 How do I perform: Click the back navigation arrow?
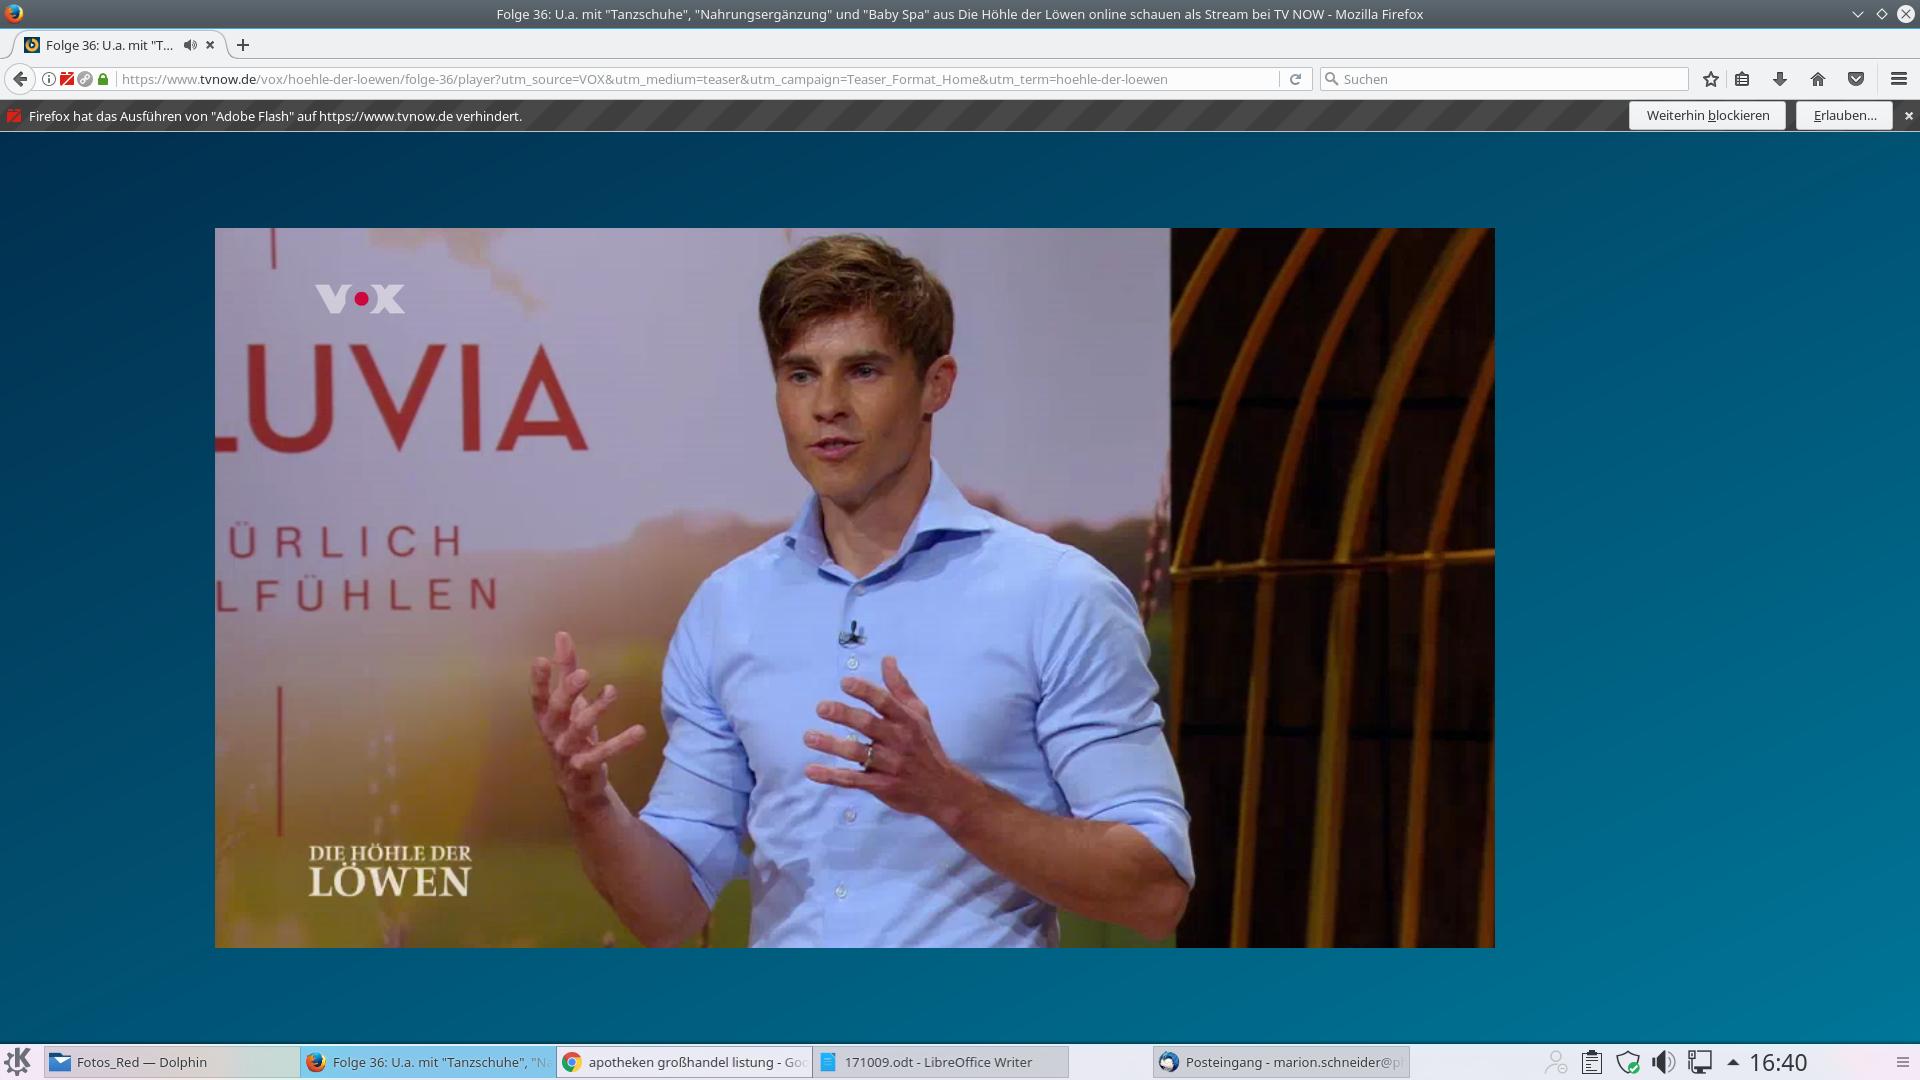pos(20,79)
